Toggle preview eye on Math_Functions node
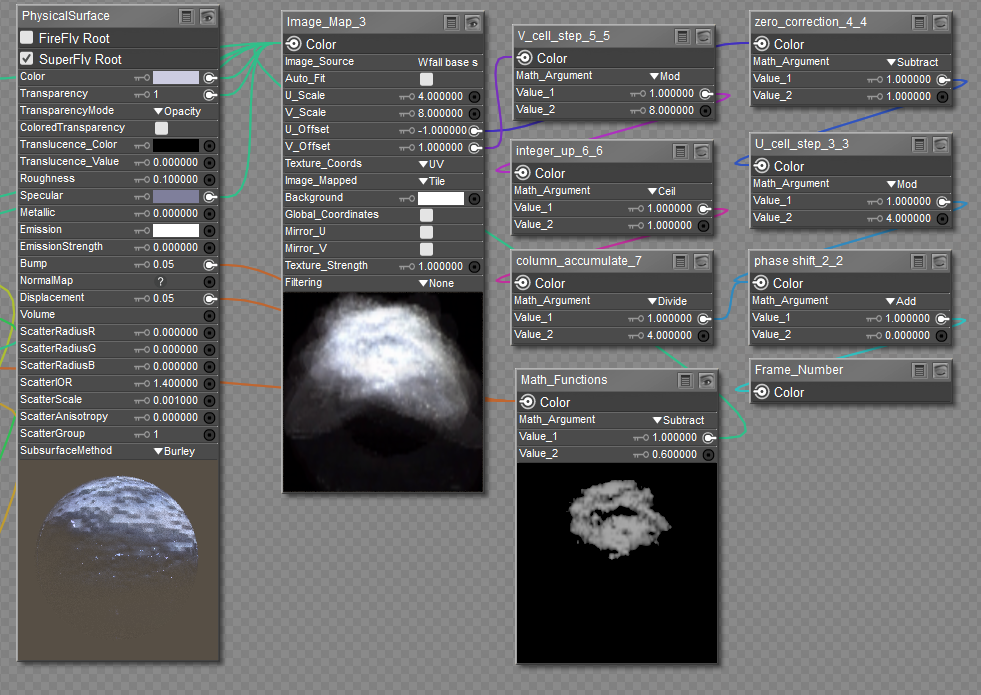Viewport: 981px width, 695px height. [707, 380]
